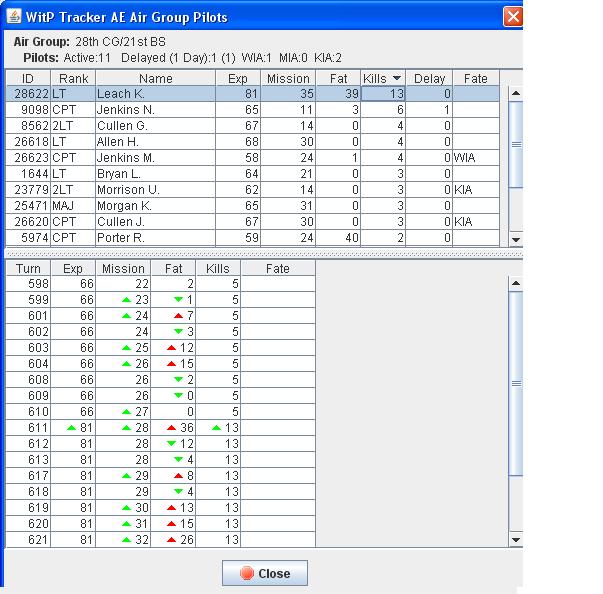Image resolution: width=603 pixels, height=594 pixels.
Task: Click ID cell 28622
Action: point(28,94)
